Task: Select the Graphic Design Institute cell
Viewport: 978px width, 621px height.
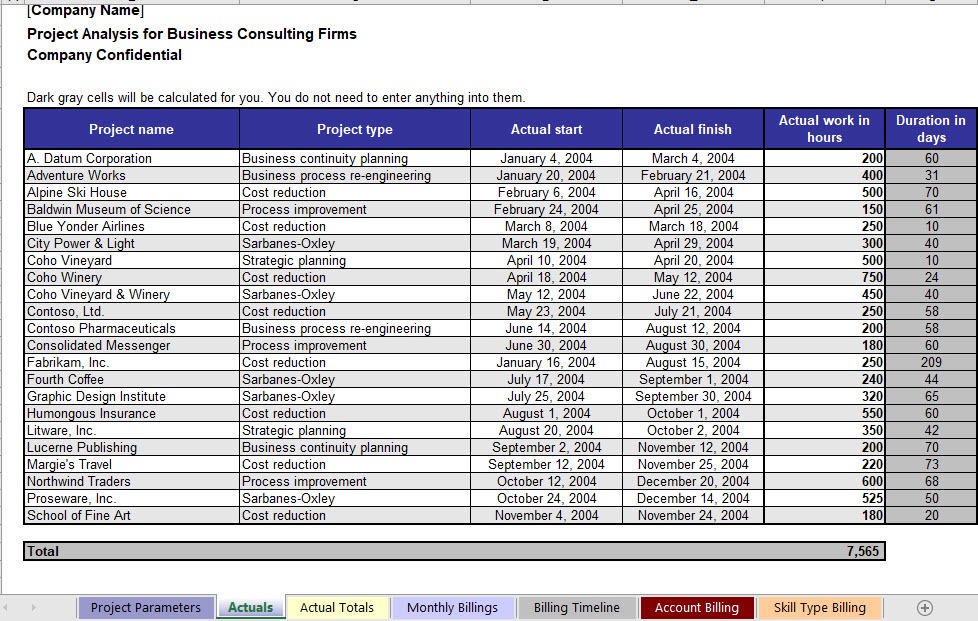Action: pyautogui.click(x=132, y=397)
